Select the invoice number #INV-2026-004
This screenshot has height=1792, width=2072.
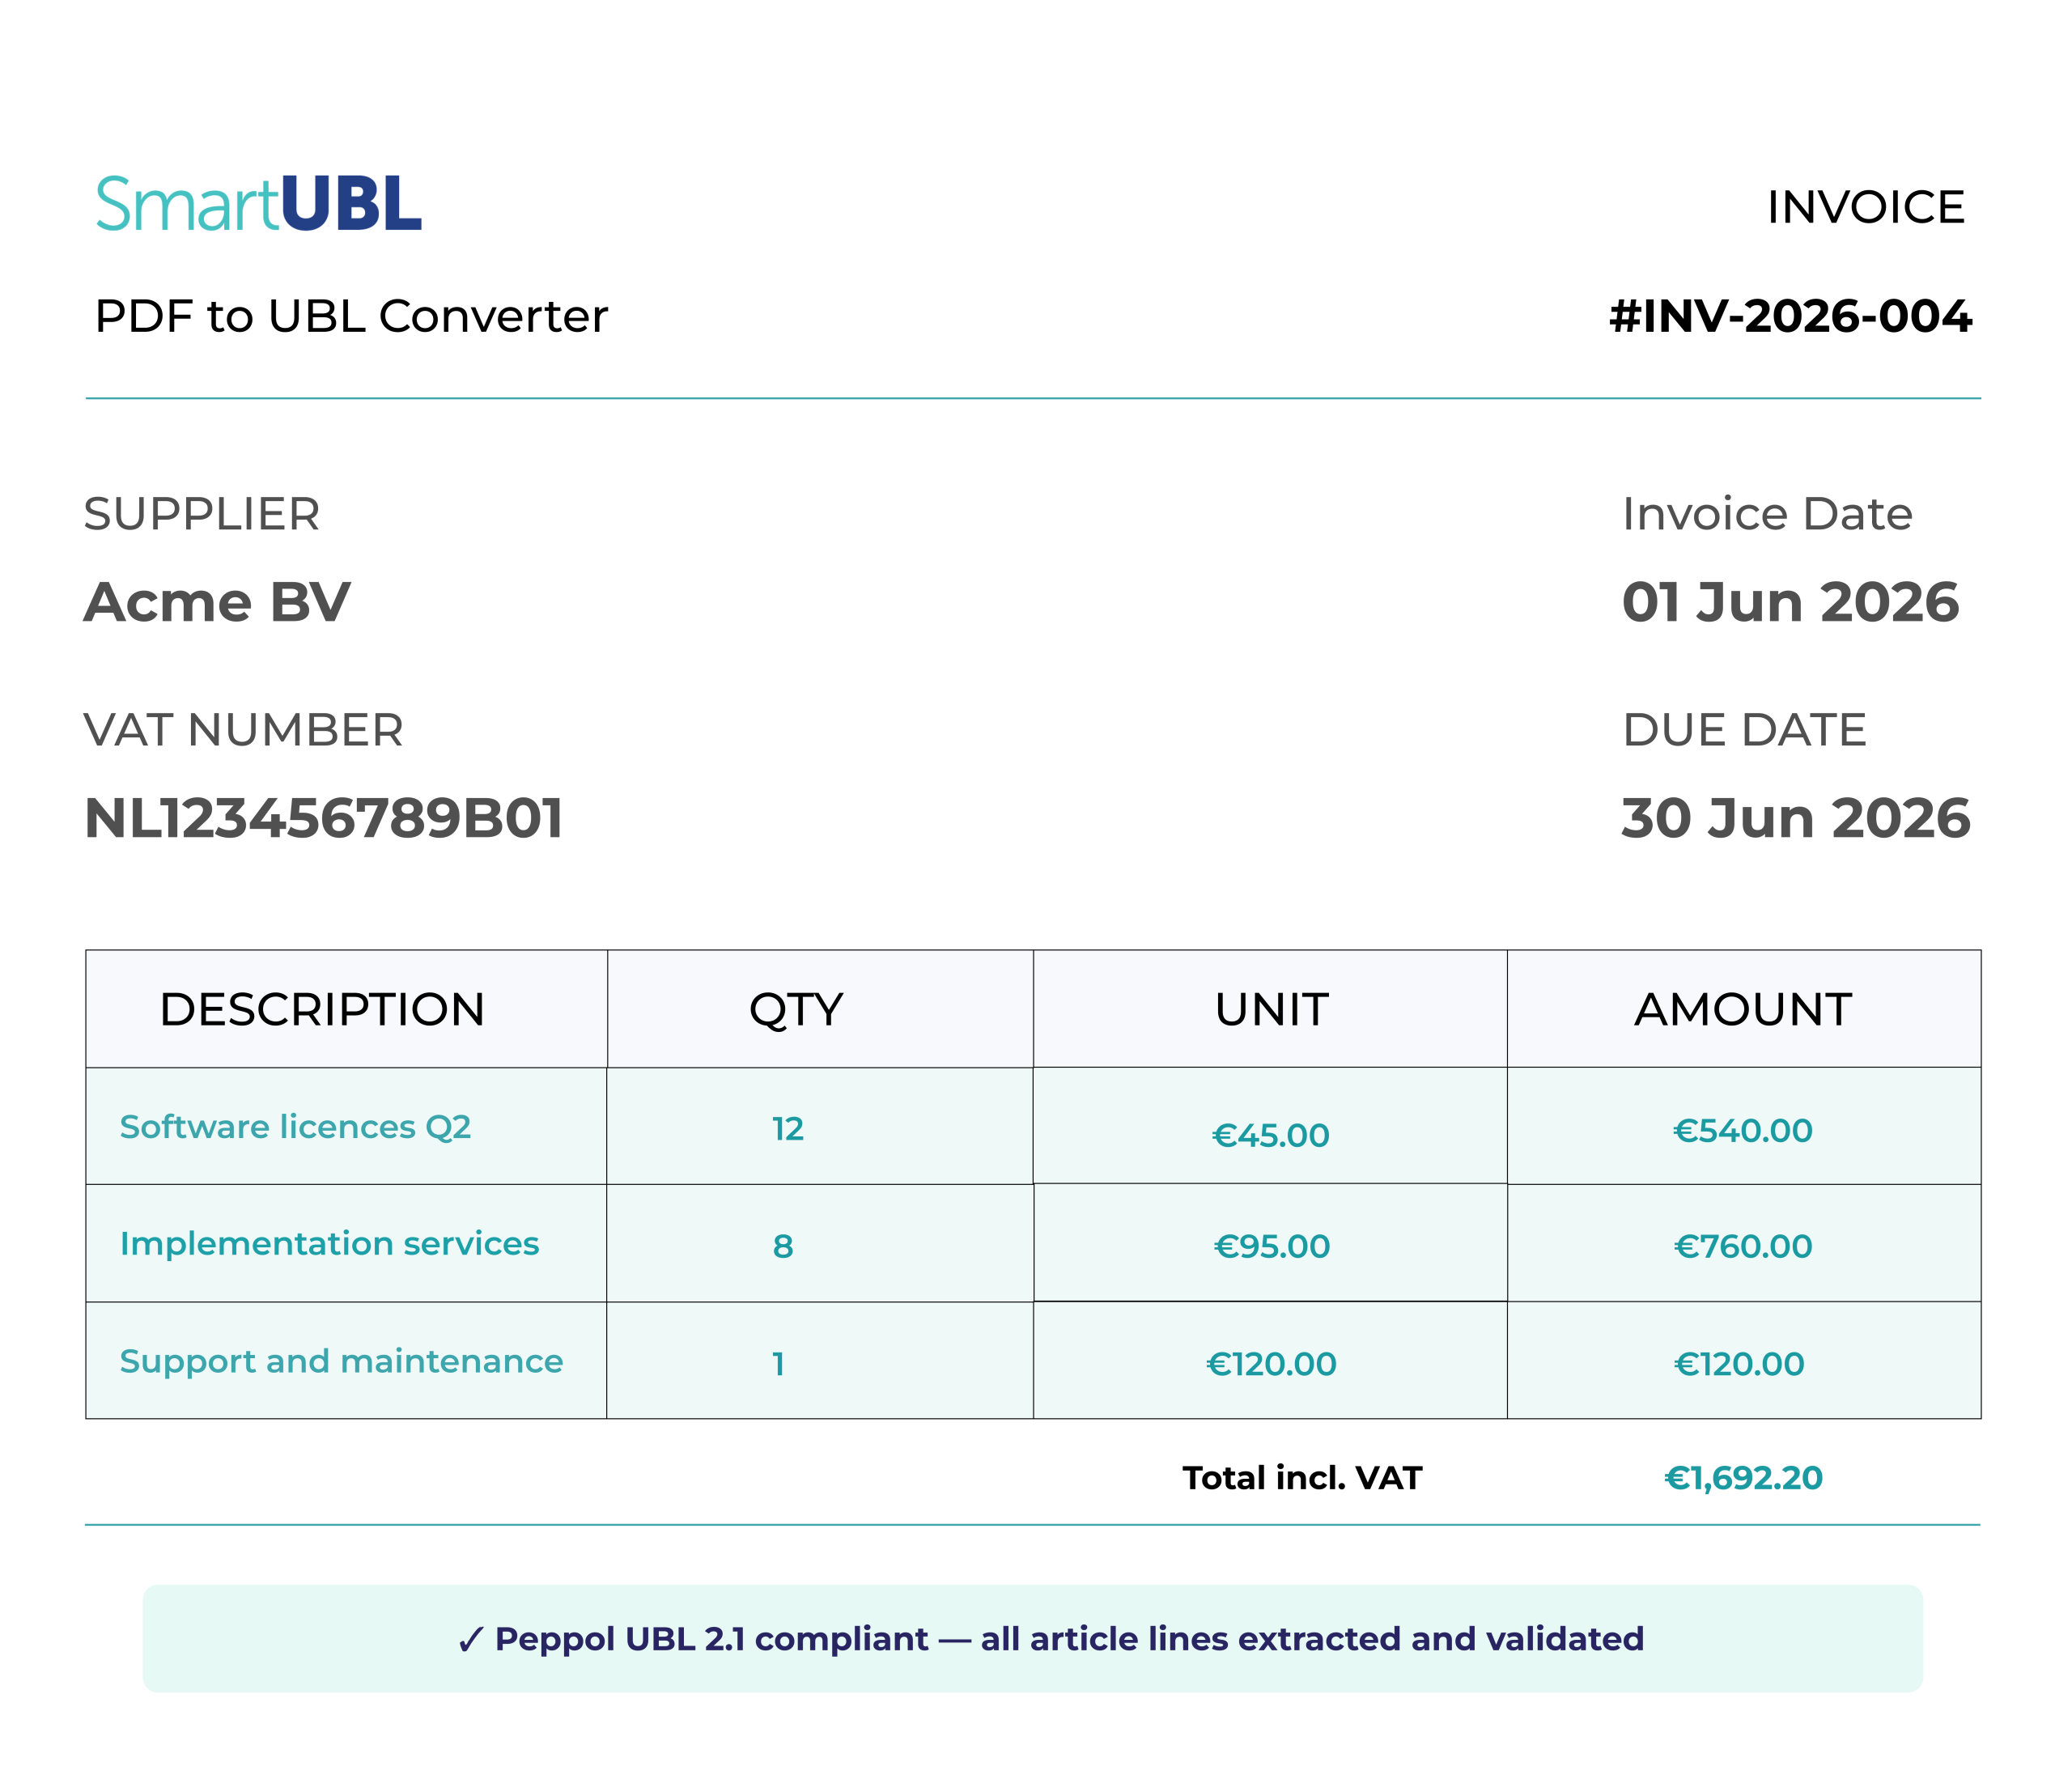tap(1790, 316)
